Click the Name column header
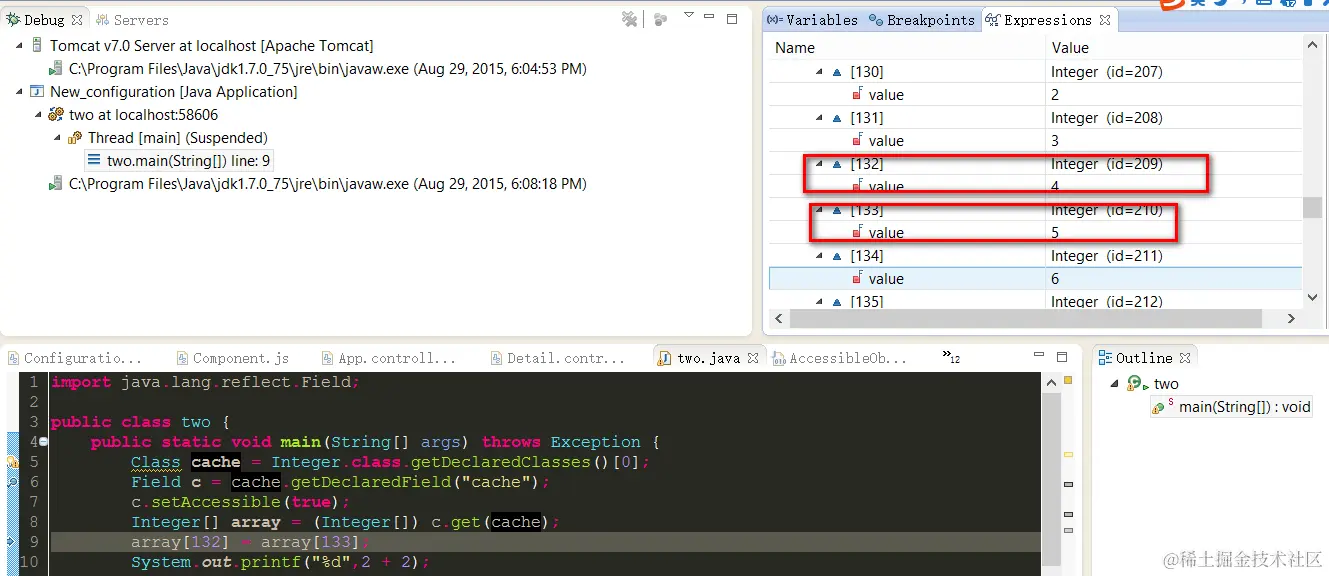Image resolution: width=1329 pixels, height=576 pixels. click(906, 47)
